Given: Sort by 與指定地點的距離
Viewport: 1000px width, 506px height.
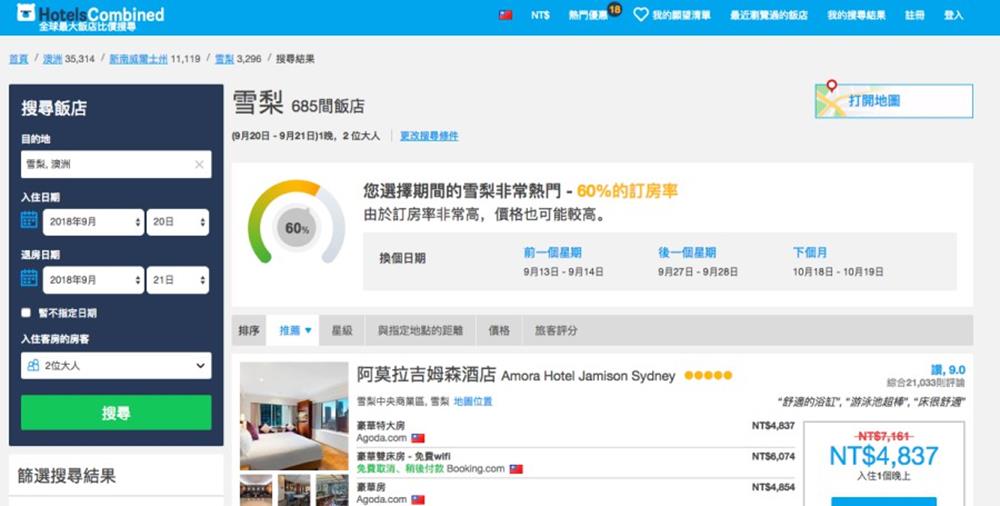Looking at the screenshot, I should click(420, 331).
